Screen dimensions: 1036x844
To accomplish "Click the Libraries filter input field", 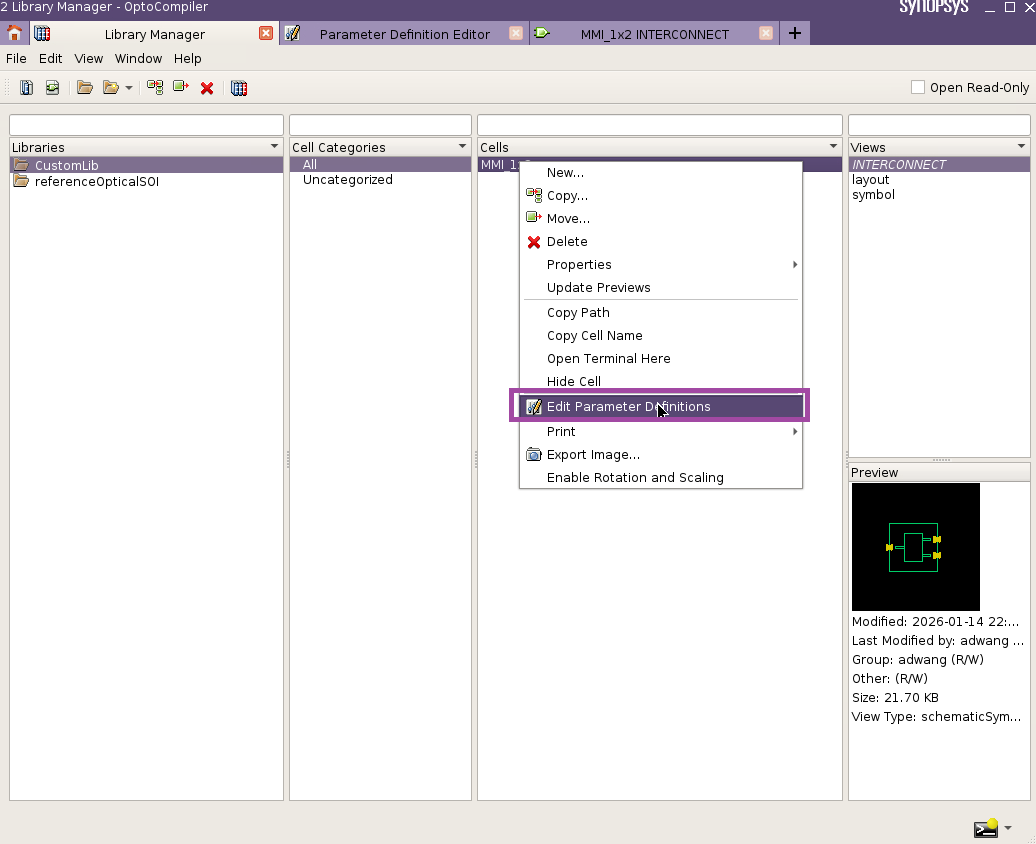I will pyautogui.click(x=146, y=125).
